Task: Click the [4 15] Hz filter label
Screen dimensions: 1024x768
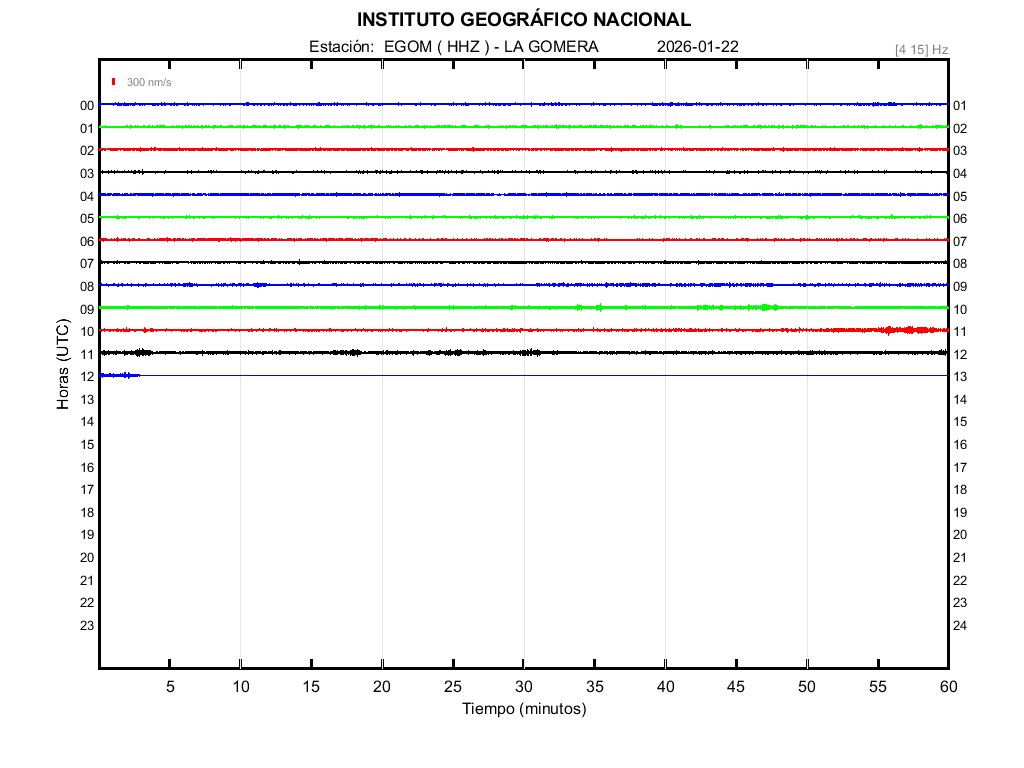Action: 921,49
